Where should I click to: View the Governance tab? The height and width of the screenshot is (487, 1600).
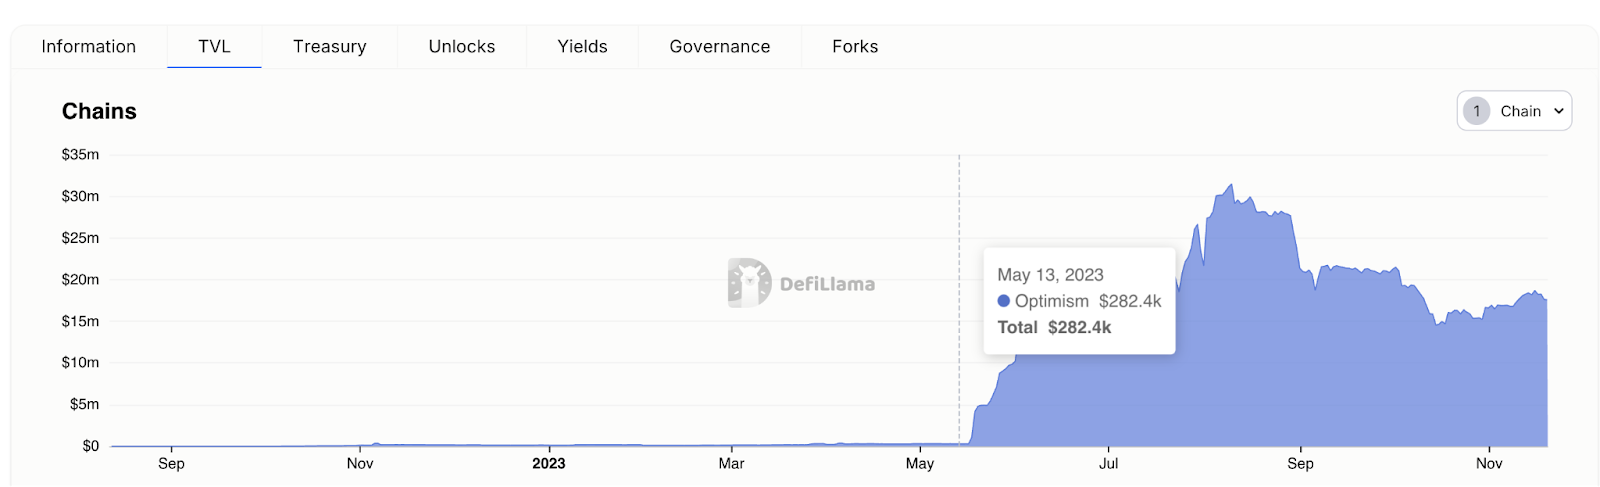719,47
